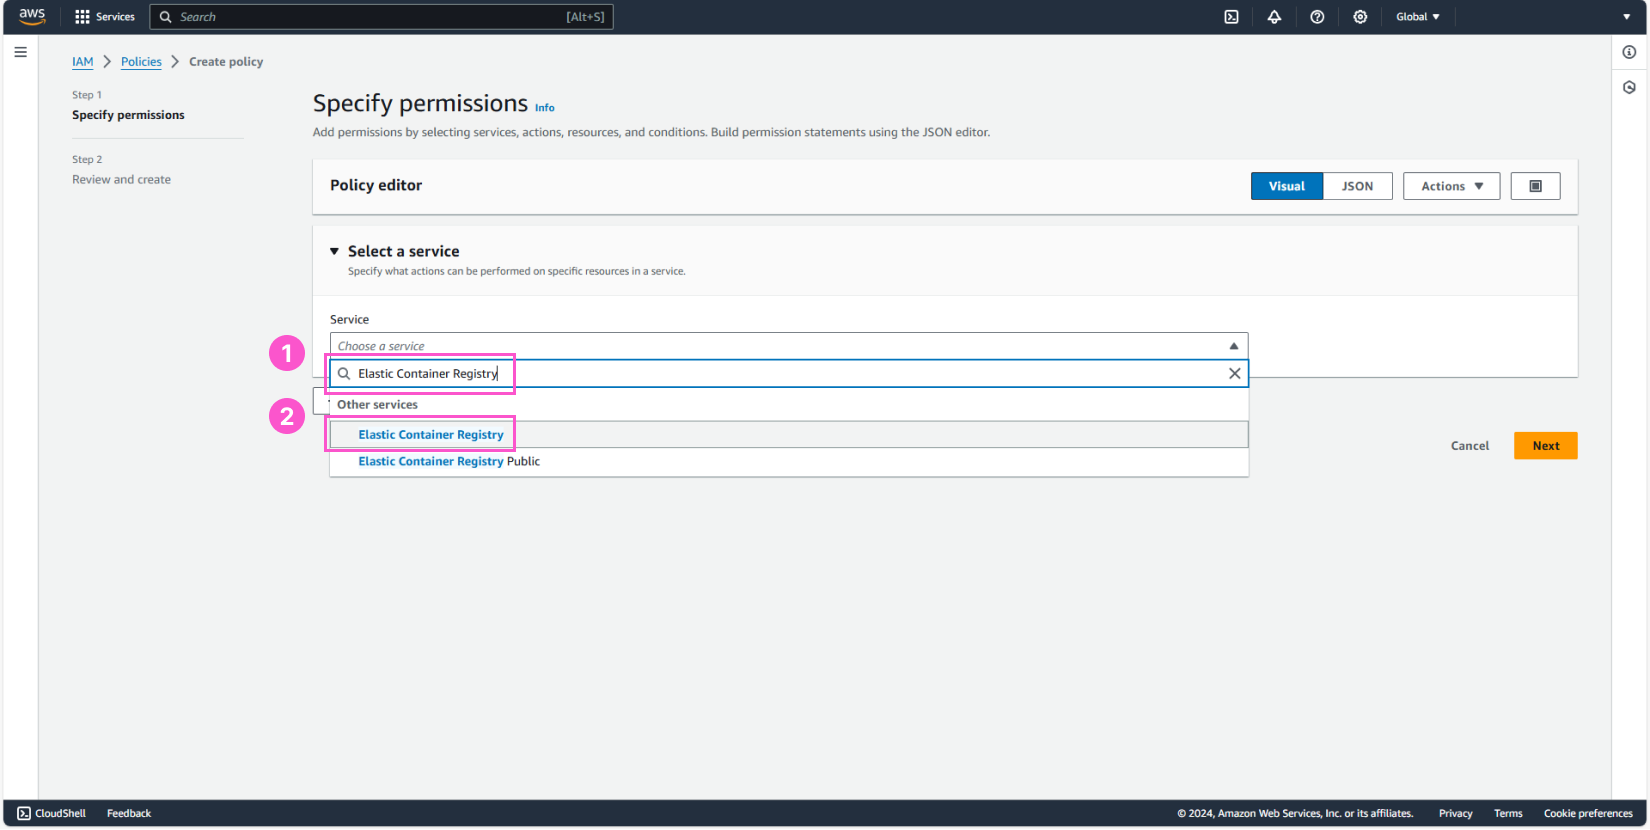Open the Global region dropdown
1650x830 pixels.
tap(1418, 17)
